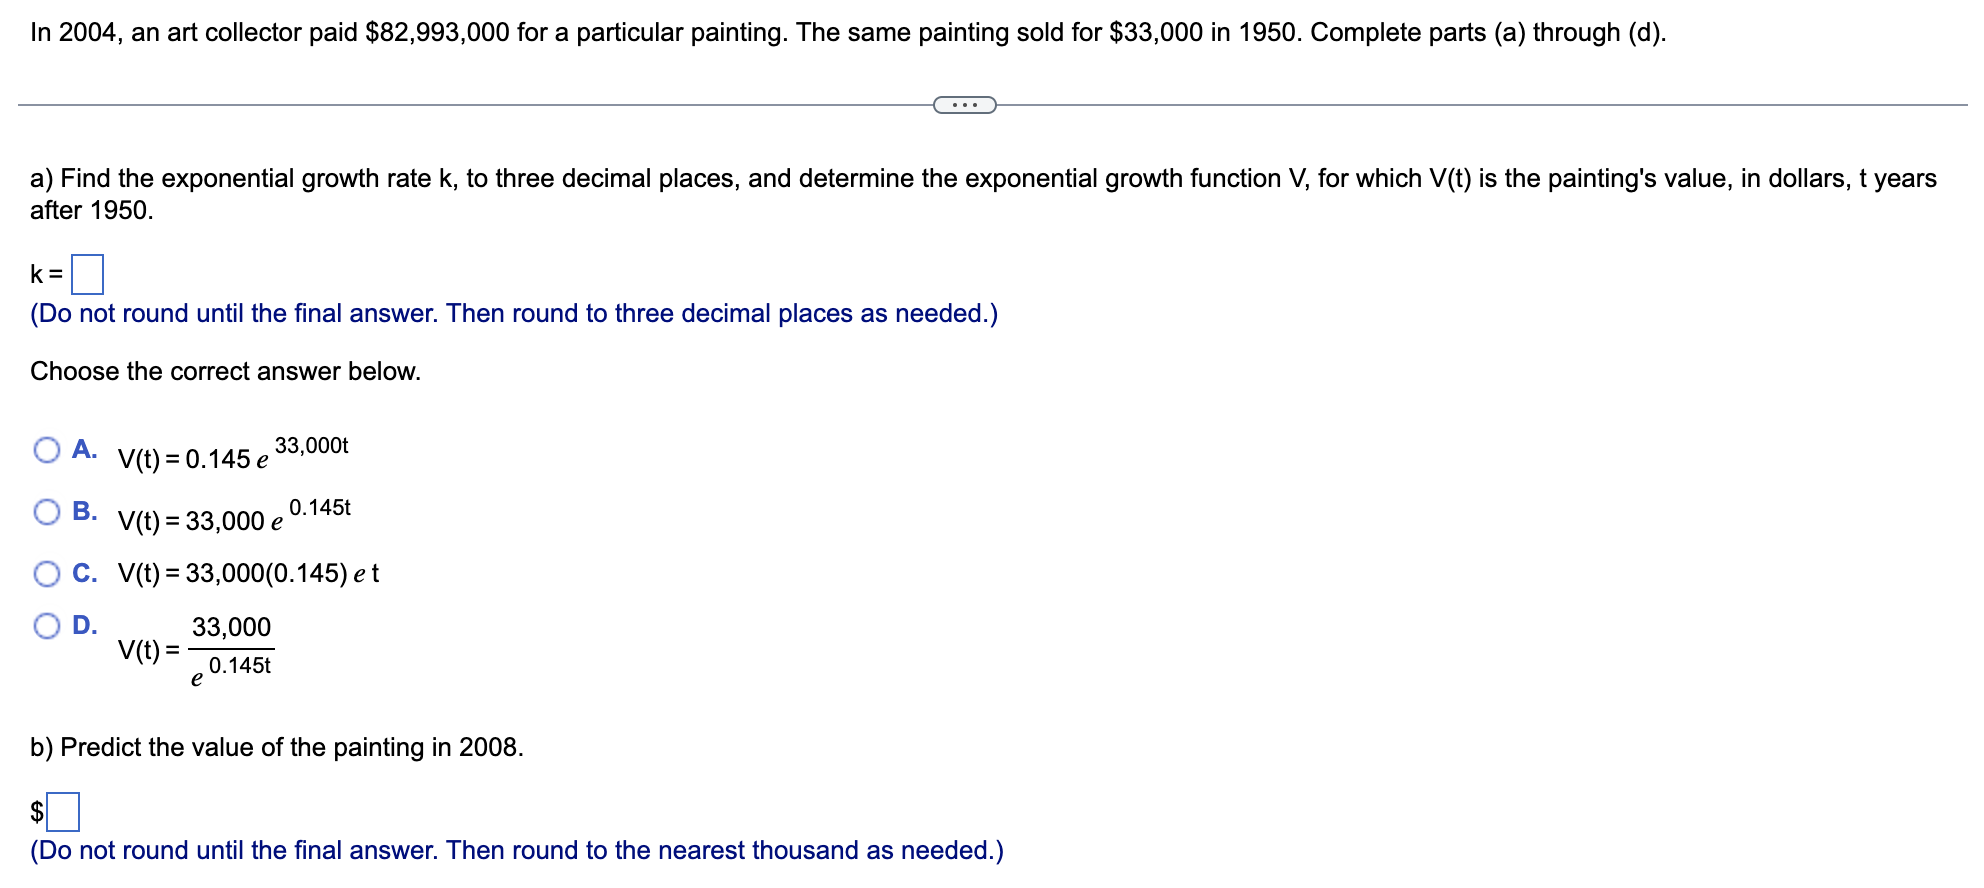Click the nearest-thousand rounding instruction
The image size is (1984, 888).
(516, 850)
